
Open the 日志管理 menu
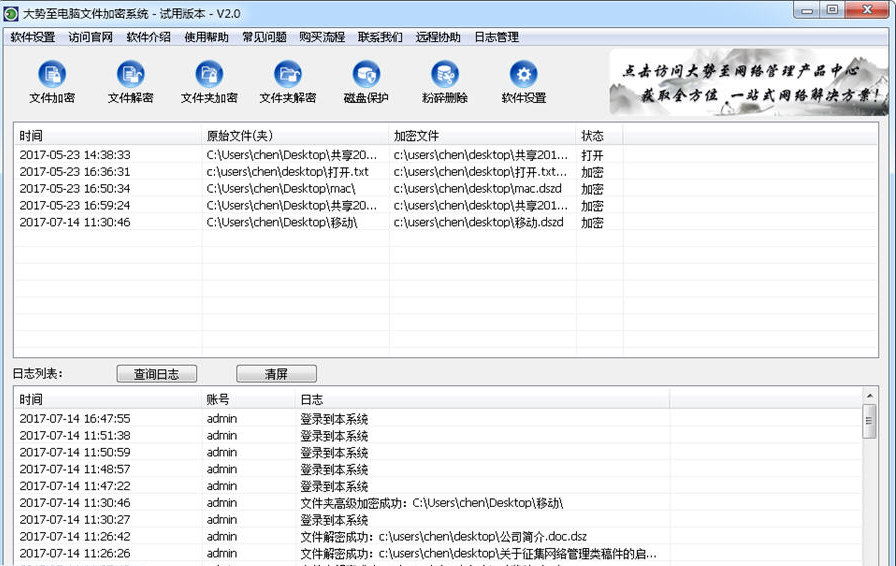pyautogui.click(x=496, y=37)
